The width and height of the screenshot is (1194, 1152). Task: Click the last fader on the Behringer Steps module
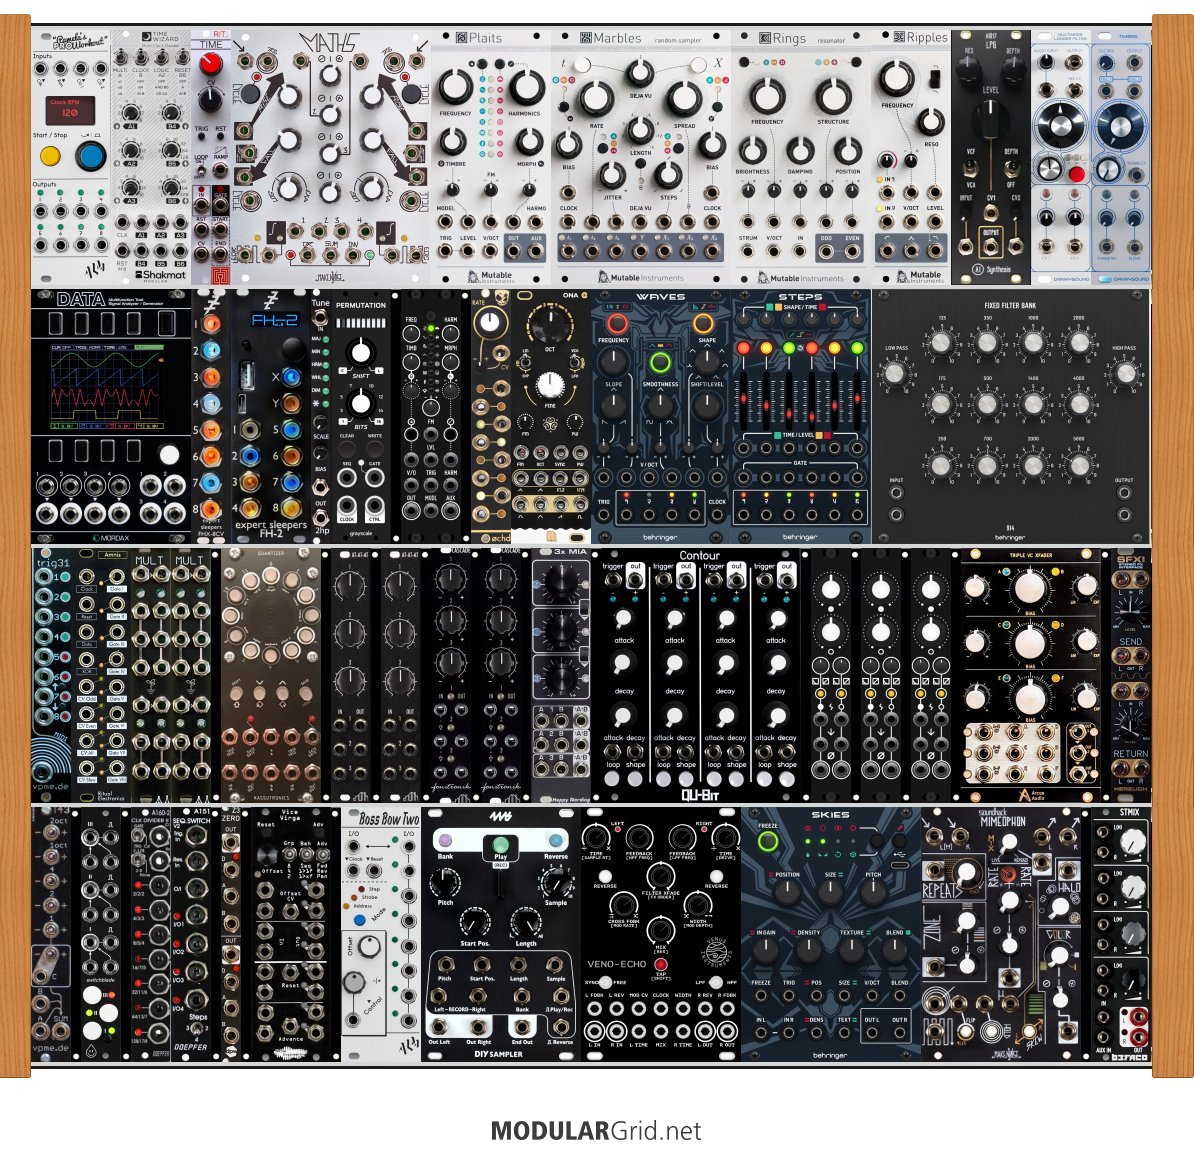[x=857, y=400]
